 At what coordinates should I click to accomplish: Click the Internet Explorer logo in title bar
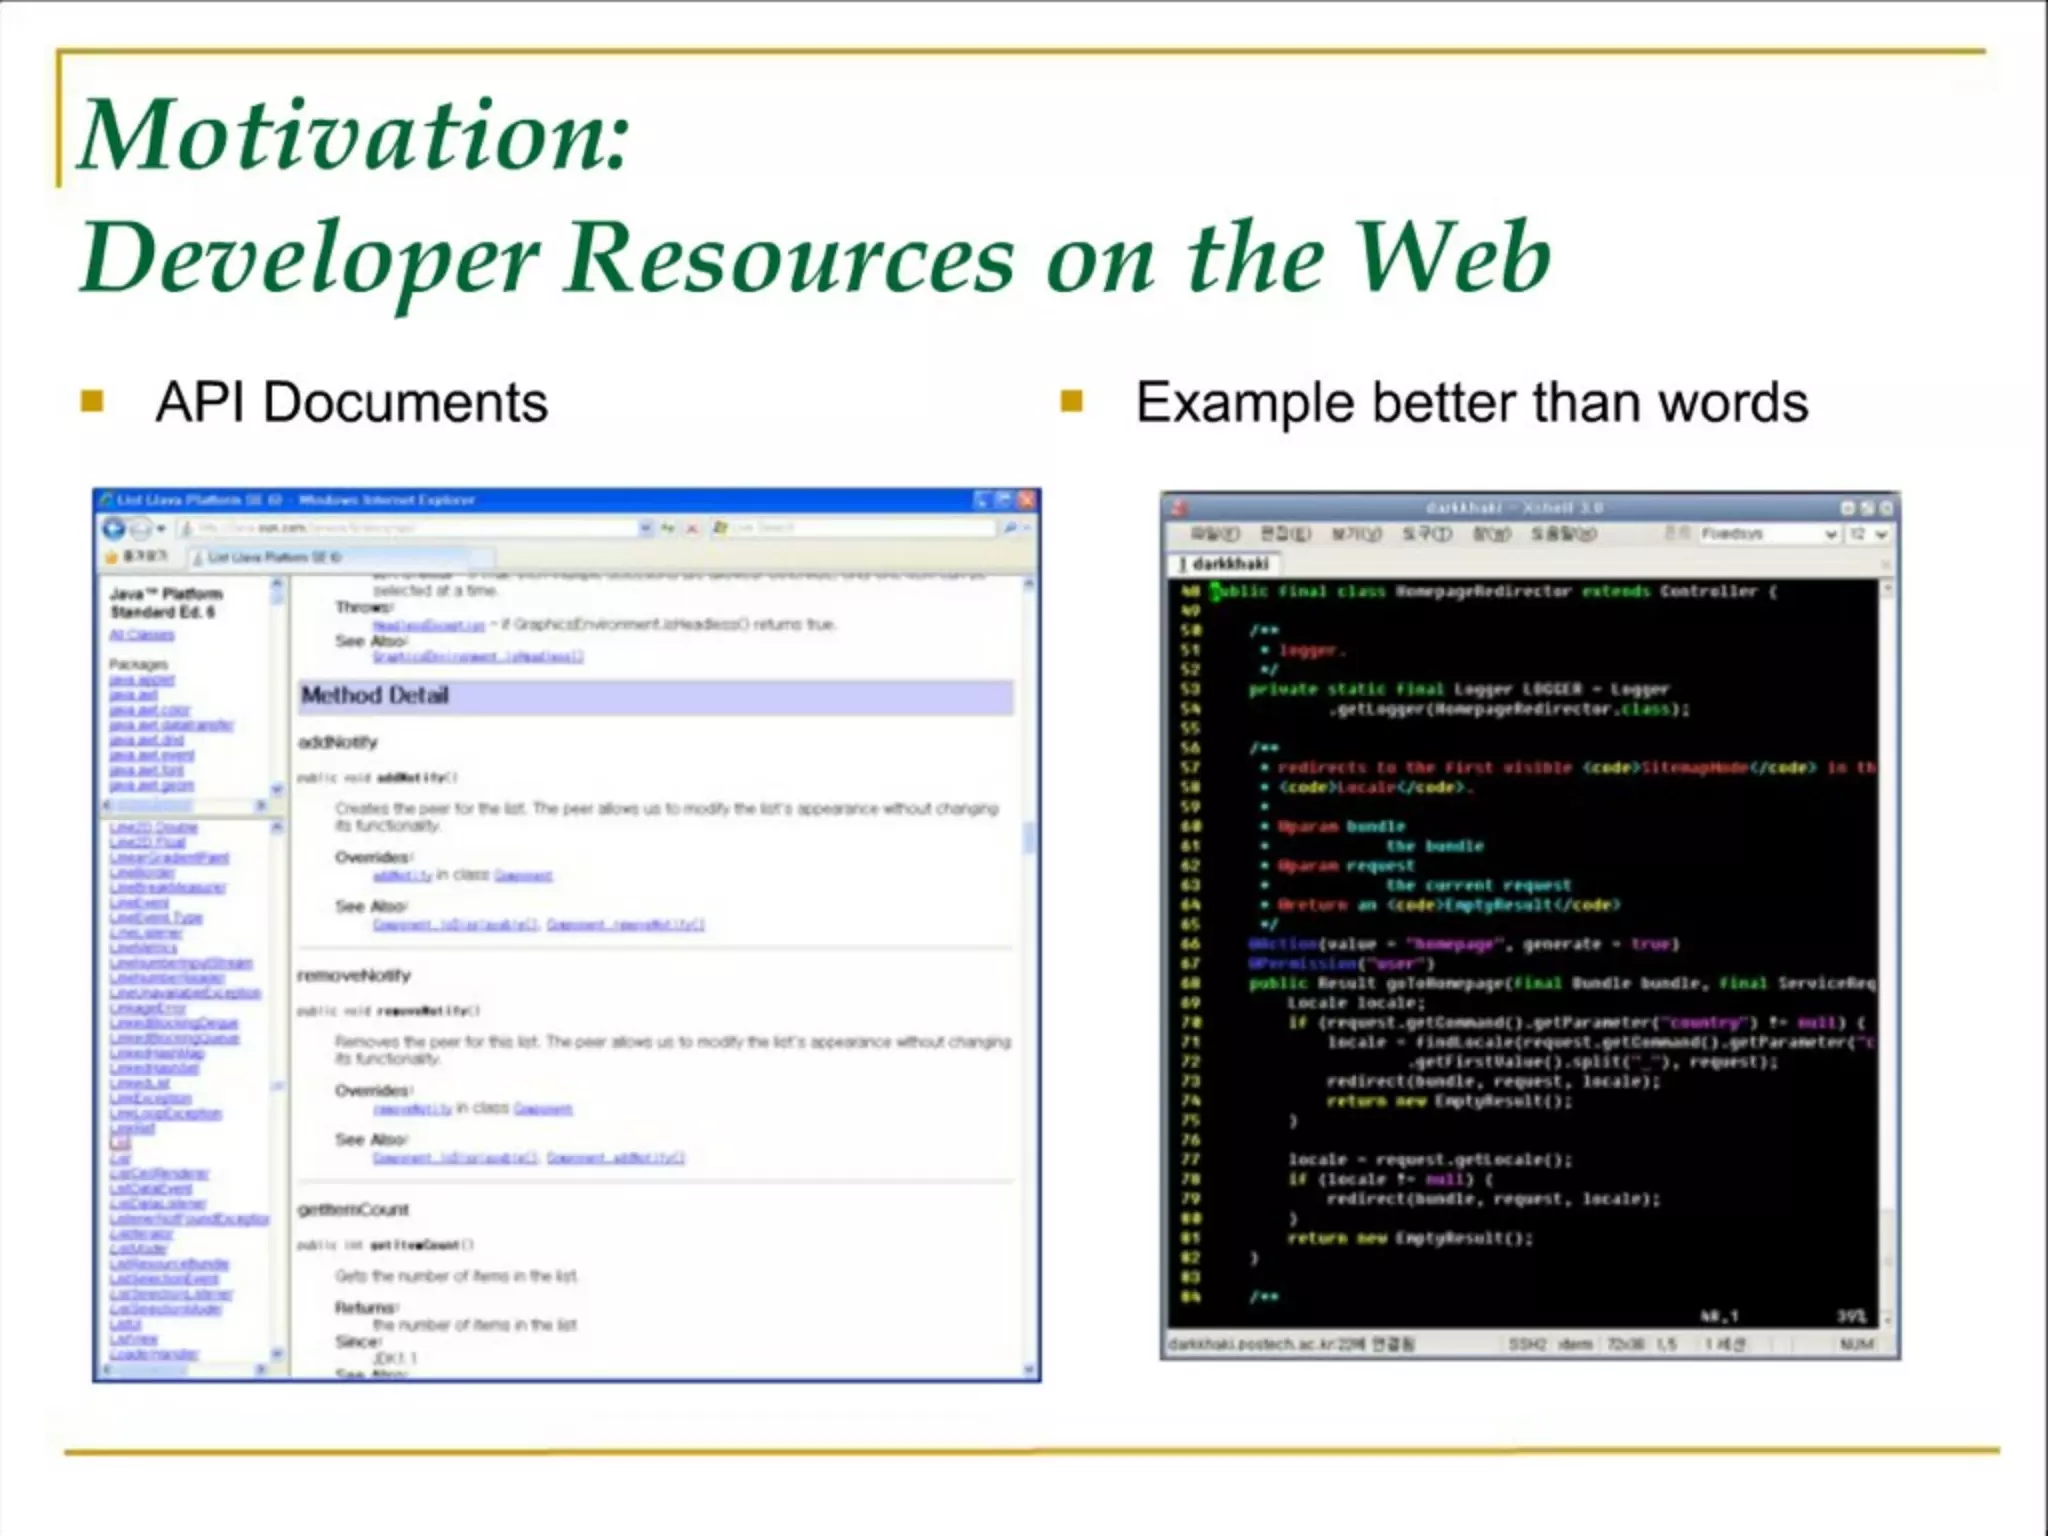coord(107,500)
